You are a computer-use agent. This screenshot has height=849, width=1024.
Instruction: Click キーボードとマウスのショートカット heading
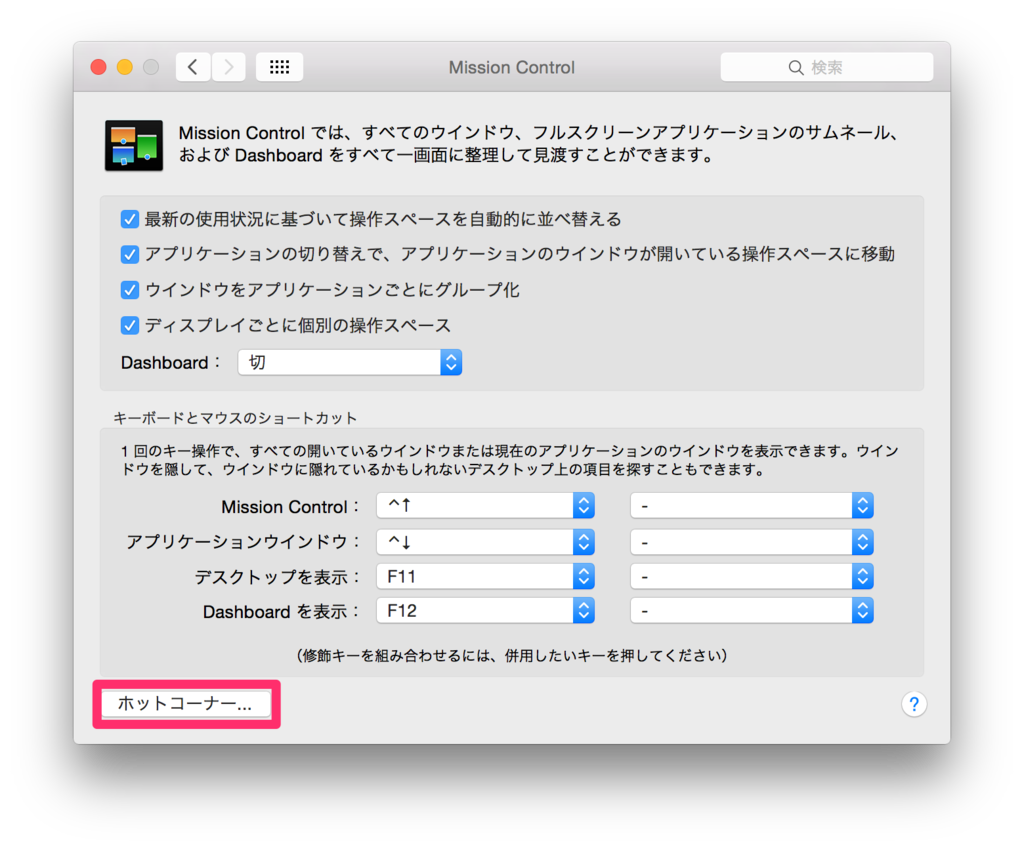click(x=235, y=418)
